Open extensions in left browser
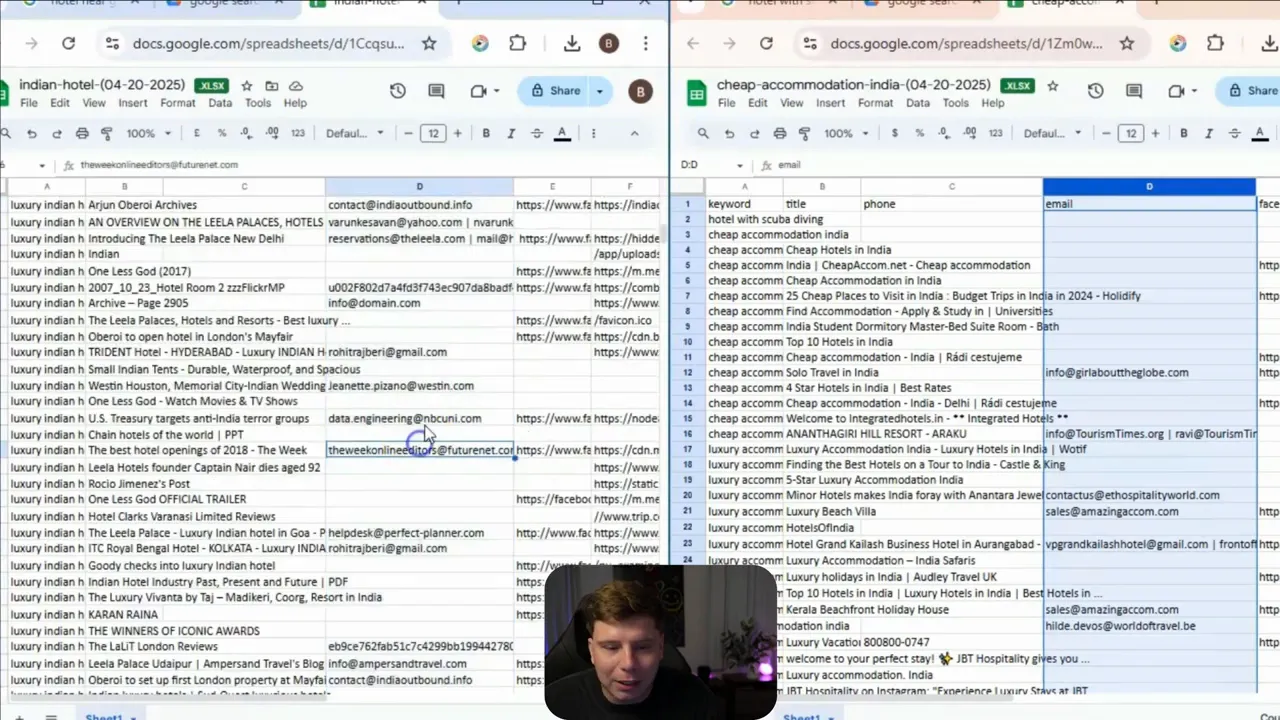The height and width of the screenshot is (720, 1280). click(x=517, y=43)
